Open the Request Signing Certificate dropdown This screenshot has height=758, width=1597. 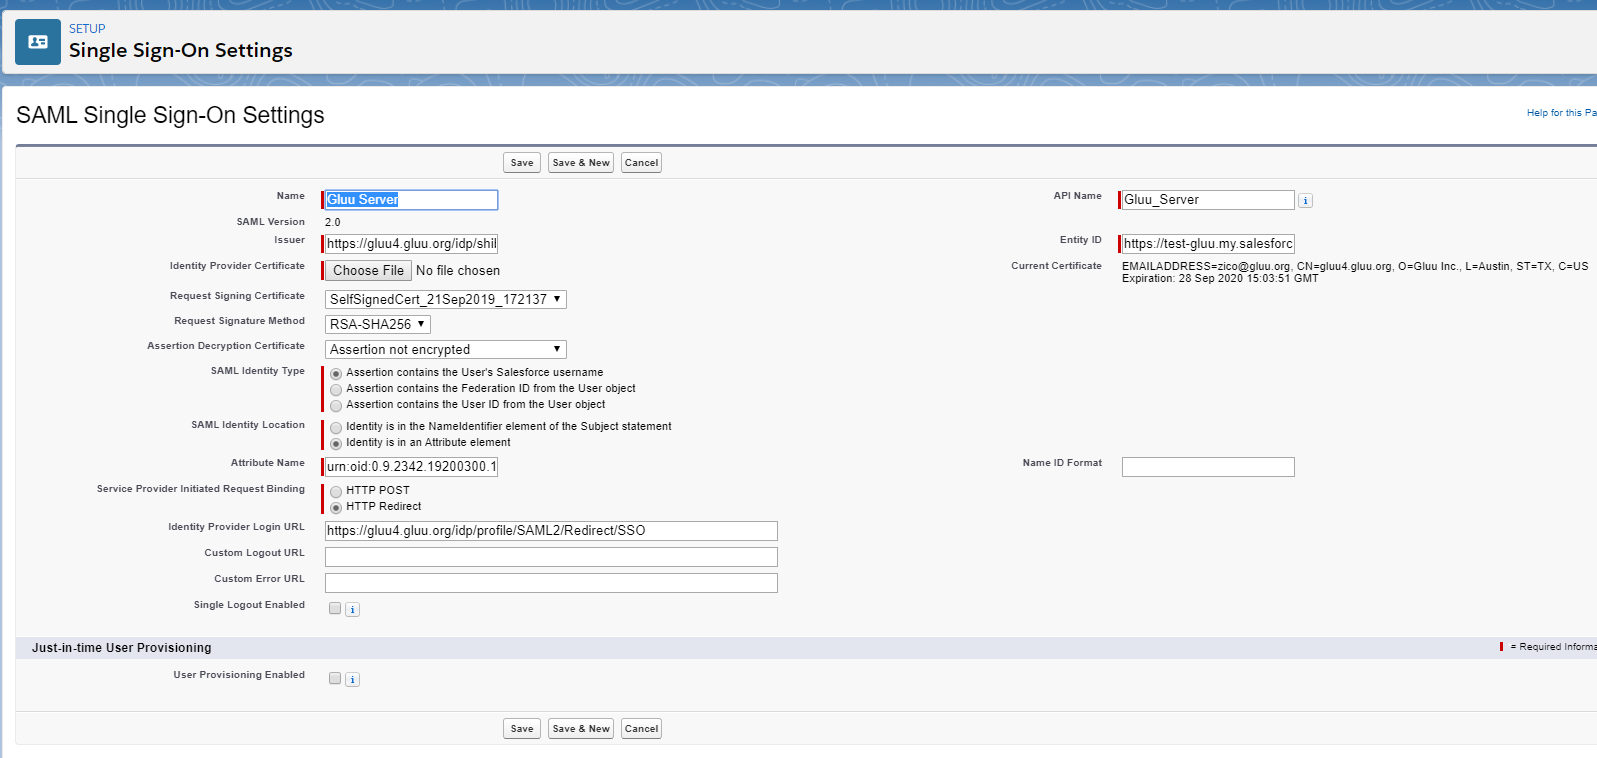(x=445, y=299)
